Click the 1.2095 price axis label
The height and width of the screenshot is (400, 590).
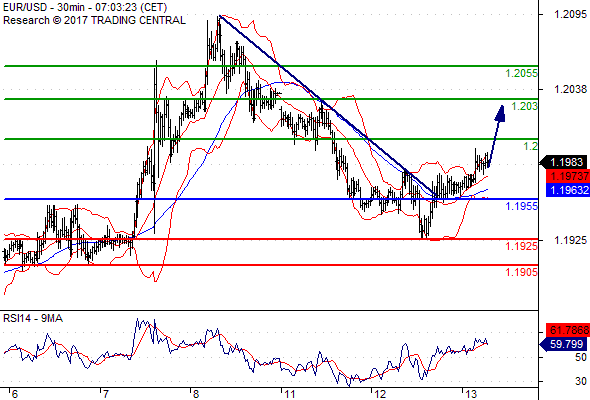570,14
